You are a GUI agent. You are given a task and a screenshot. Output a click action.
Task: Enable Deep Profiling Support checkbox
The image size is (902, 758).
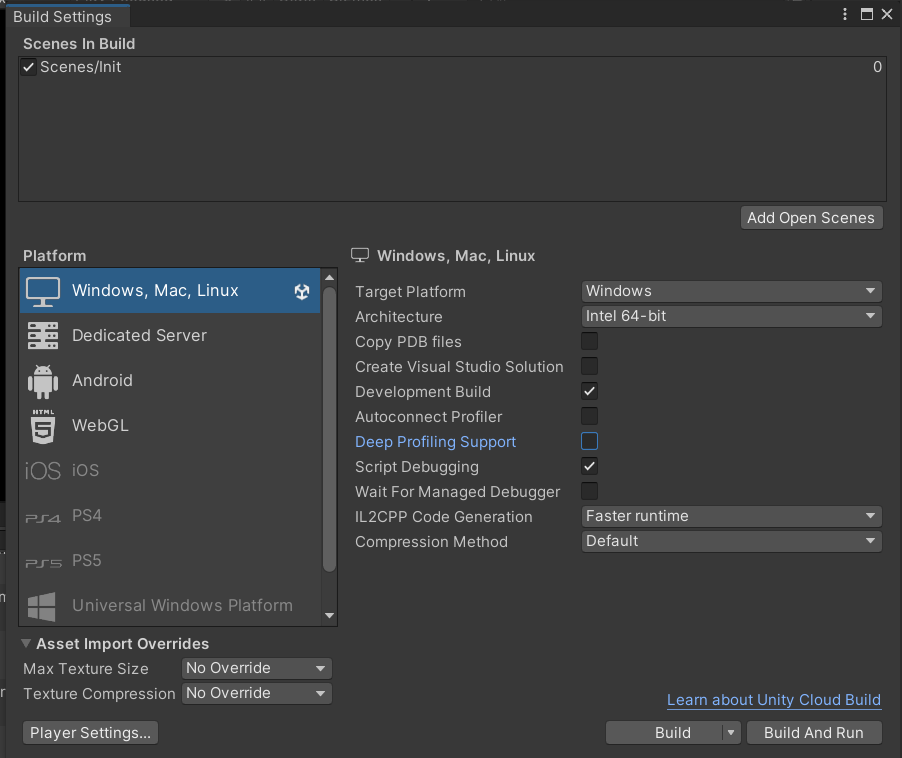tap(589, 441)
